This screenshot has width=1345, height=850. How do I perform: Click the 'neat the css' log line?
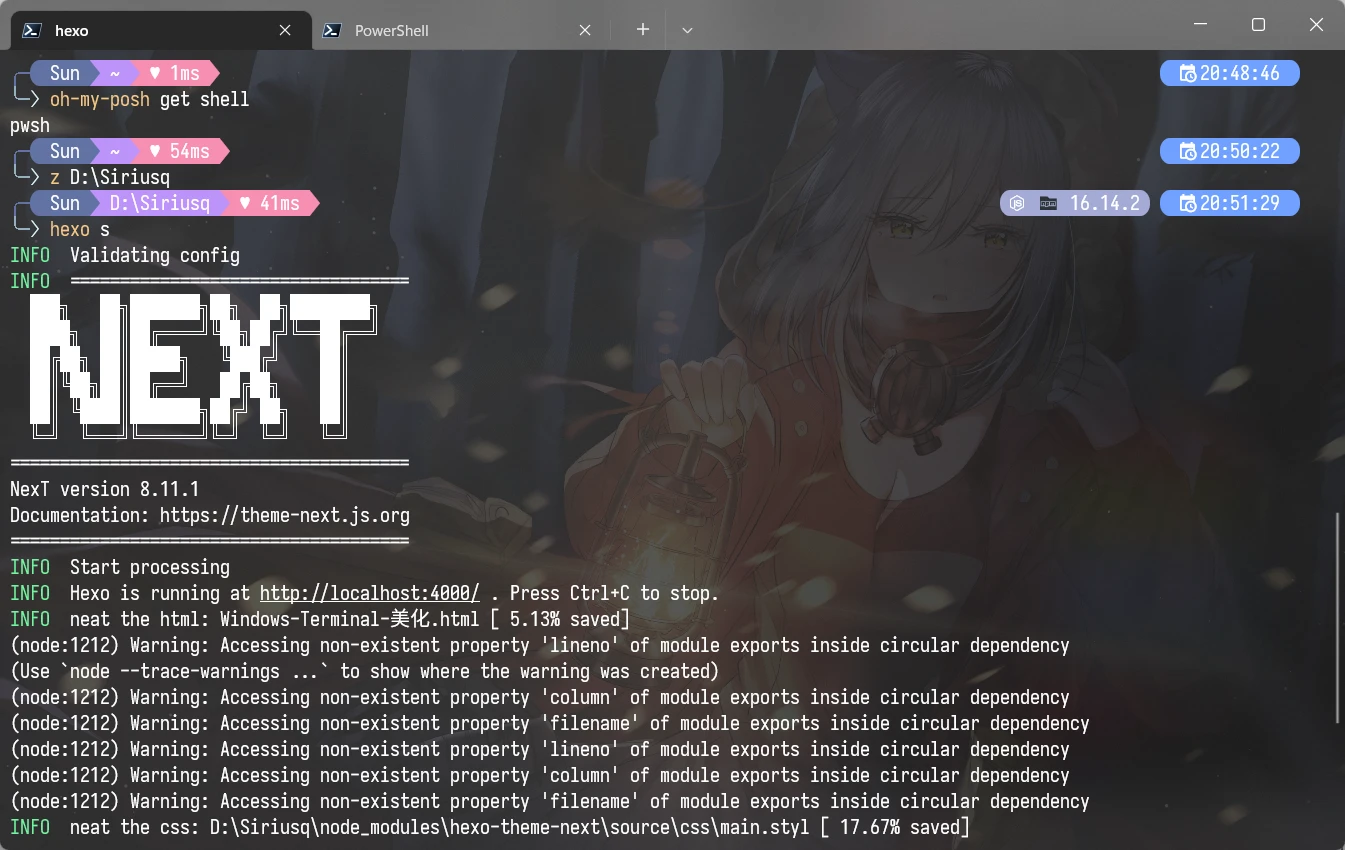pyautogui.click(x=490, y=827)
